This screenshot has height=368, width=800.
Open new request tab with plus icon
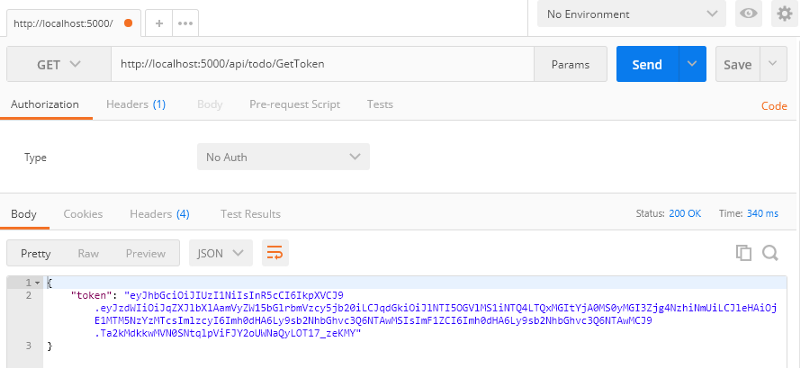tap(159, 23)
